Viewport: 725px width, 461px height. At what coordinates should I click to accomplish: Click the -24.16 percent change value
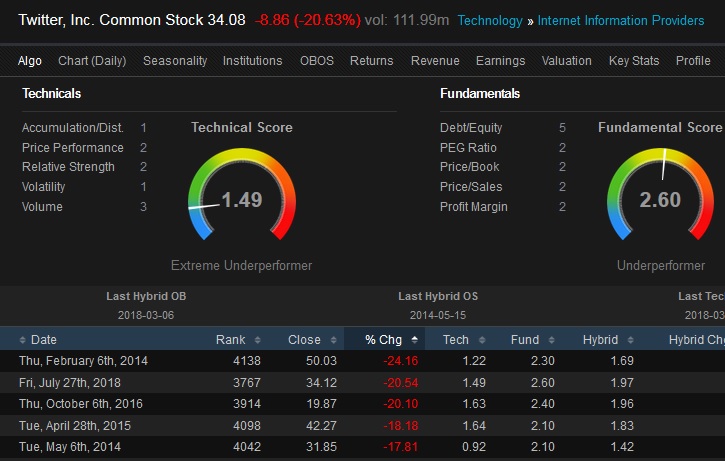point(400,361)
